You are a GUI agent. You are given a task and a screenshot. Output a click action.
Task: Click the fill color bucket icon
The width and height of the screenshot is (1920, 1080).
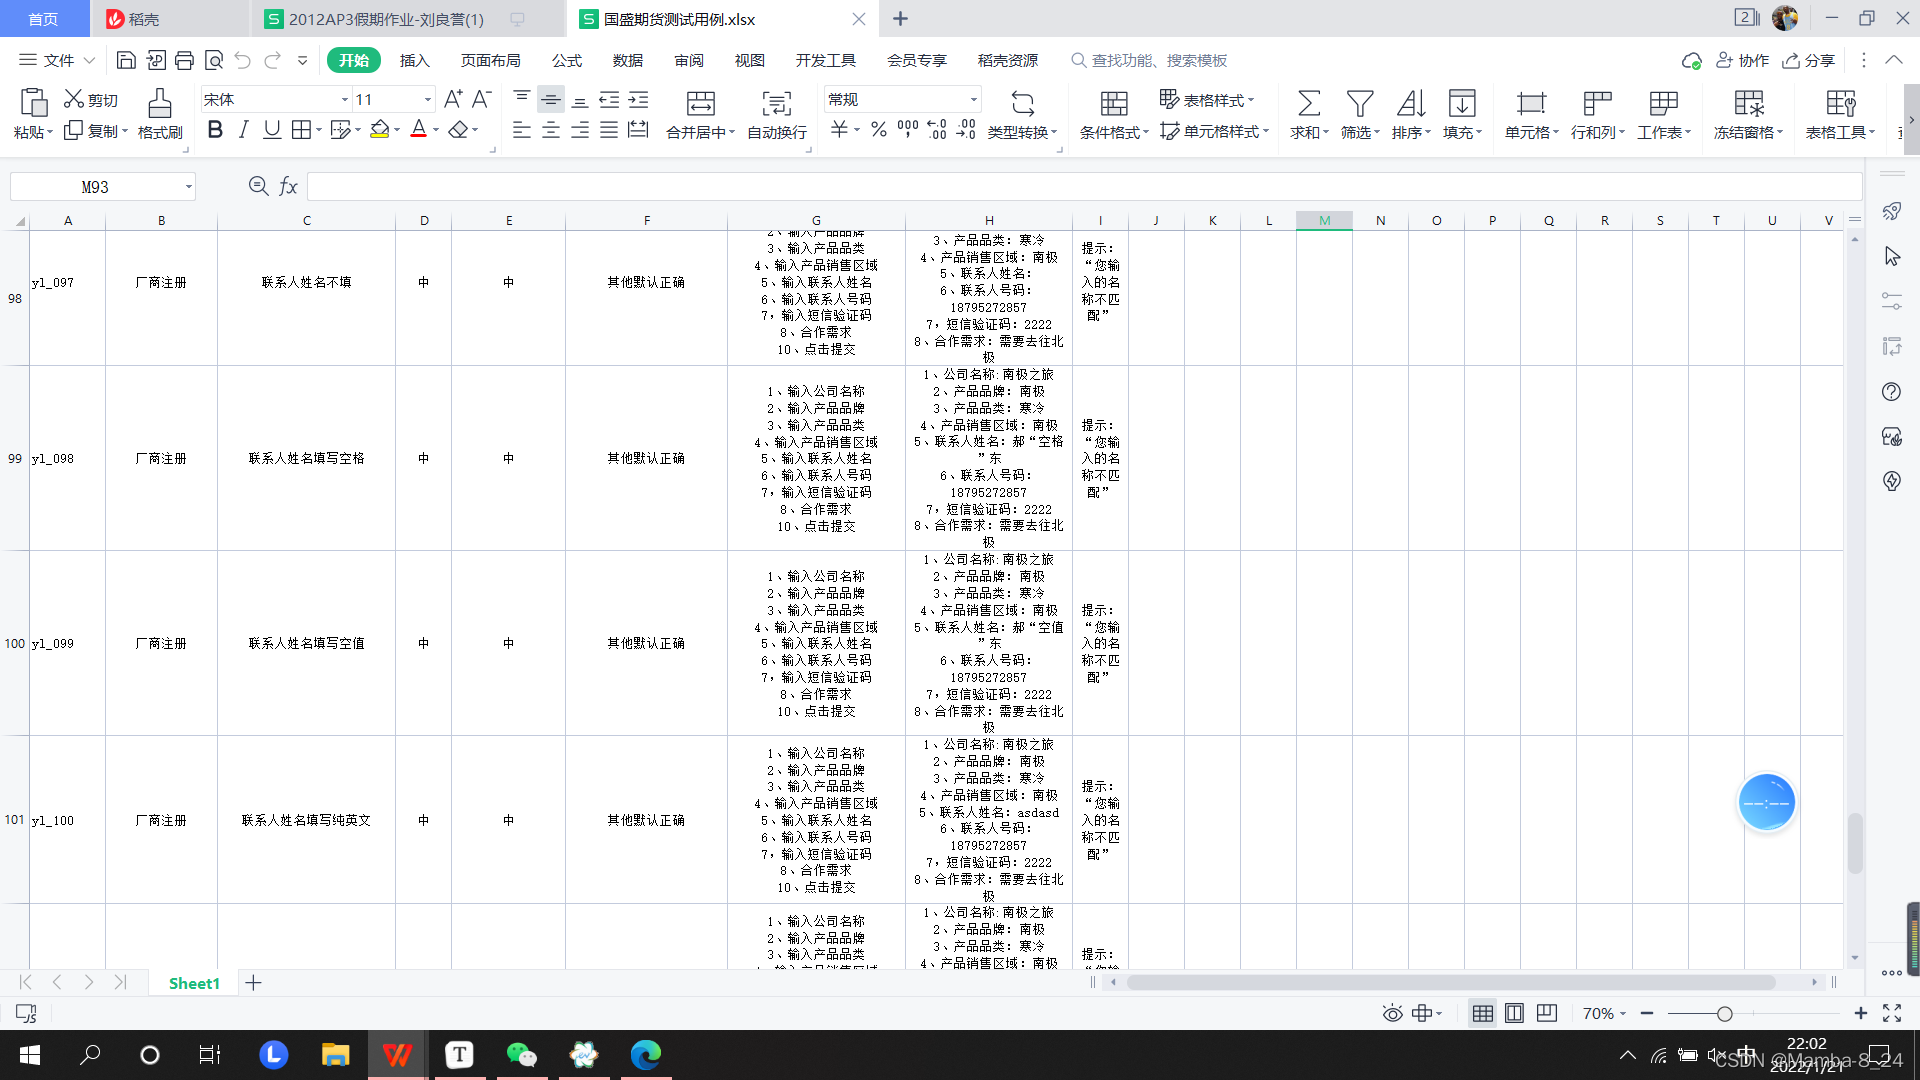tap(380, 130)
